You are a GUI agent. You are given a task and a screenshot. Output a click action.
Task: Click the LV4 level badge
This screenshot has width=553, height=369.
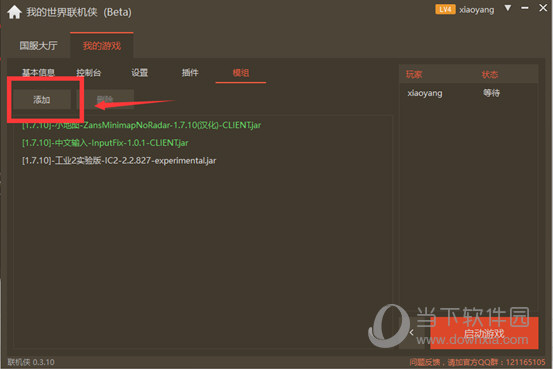(445, 9)
